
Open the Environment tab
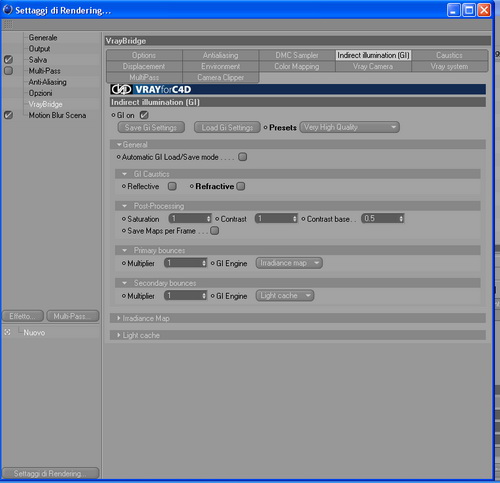[220, 66]
